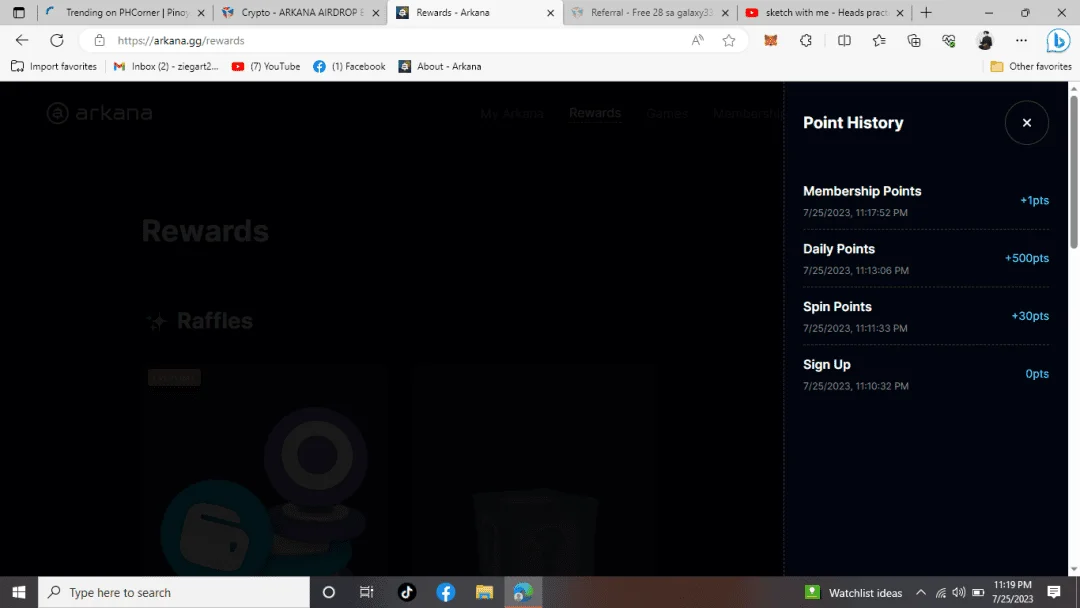Viewport: 1080px width, 608px height.
Task: Click the +500pts value
Action: (1026, 258)
